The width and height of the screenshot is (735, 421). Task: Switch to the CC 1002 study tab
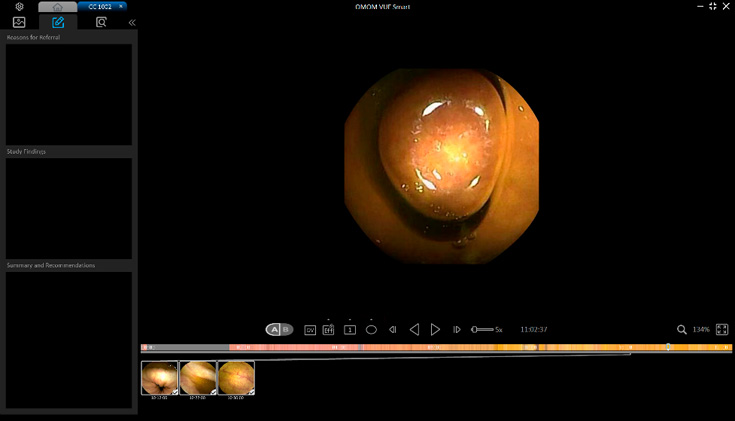click(99, 7)
